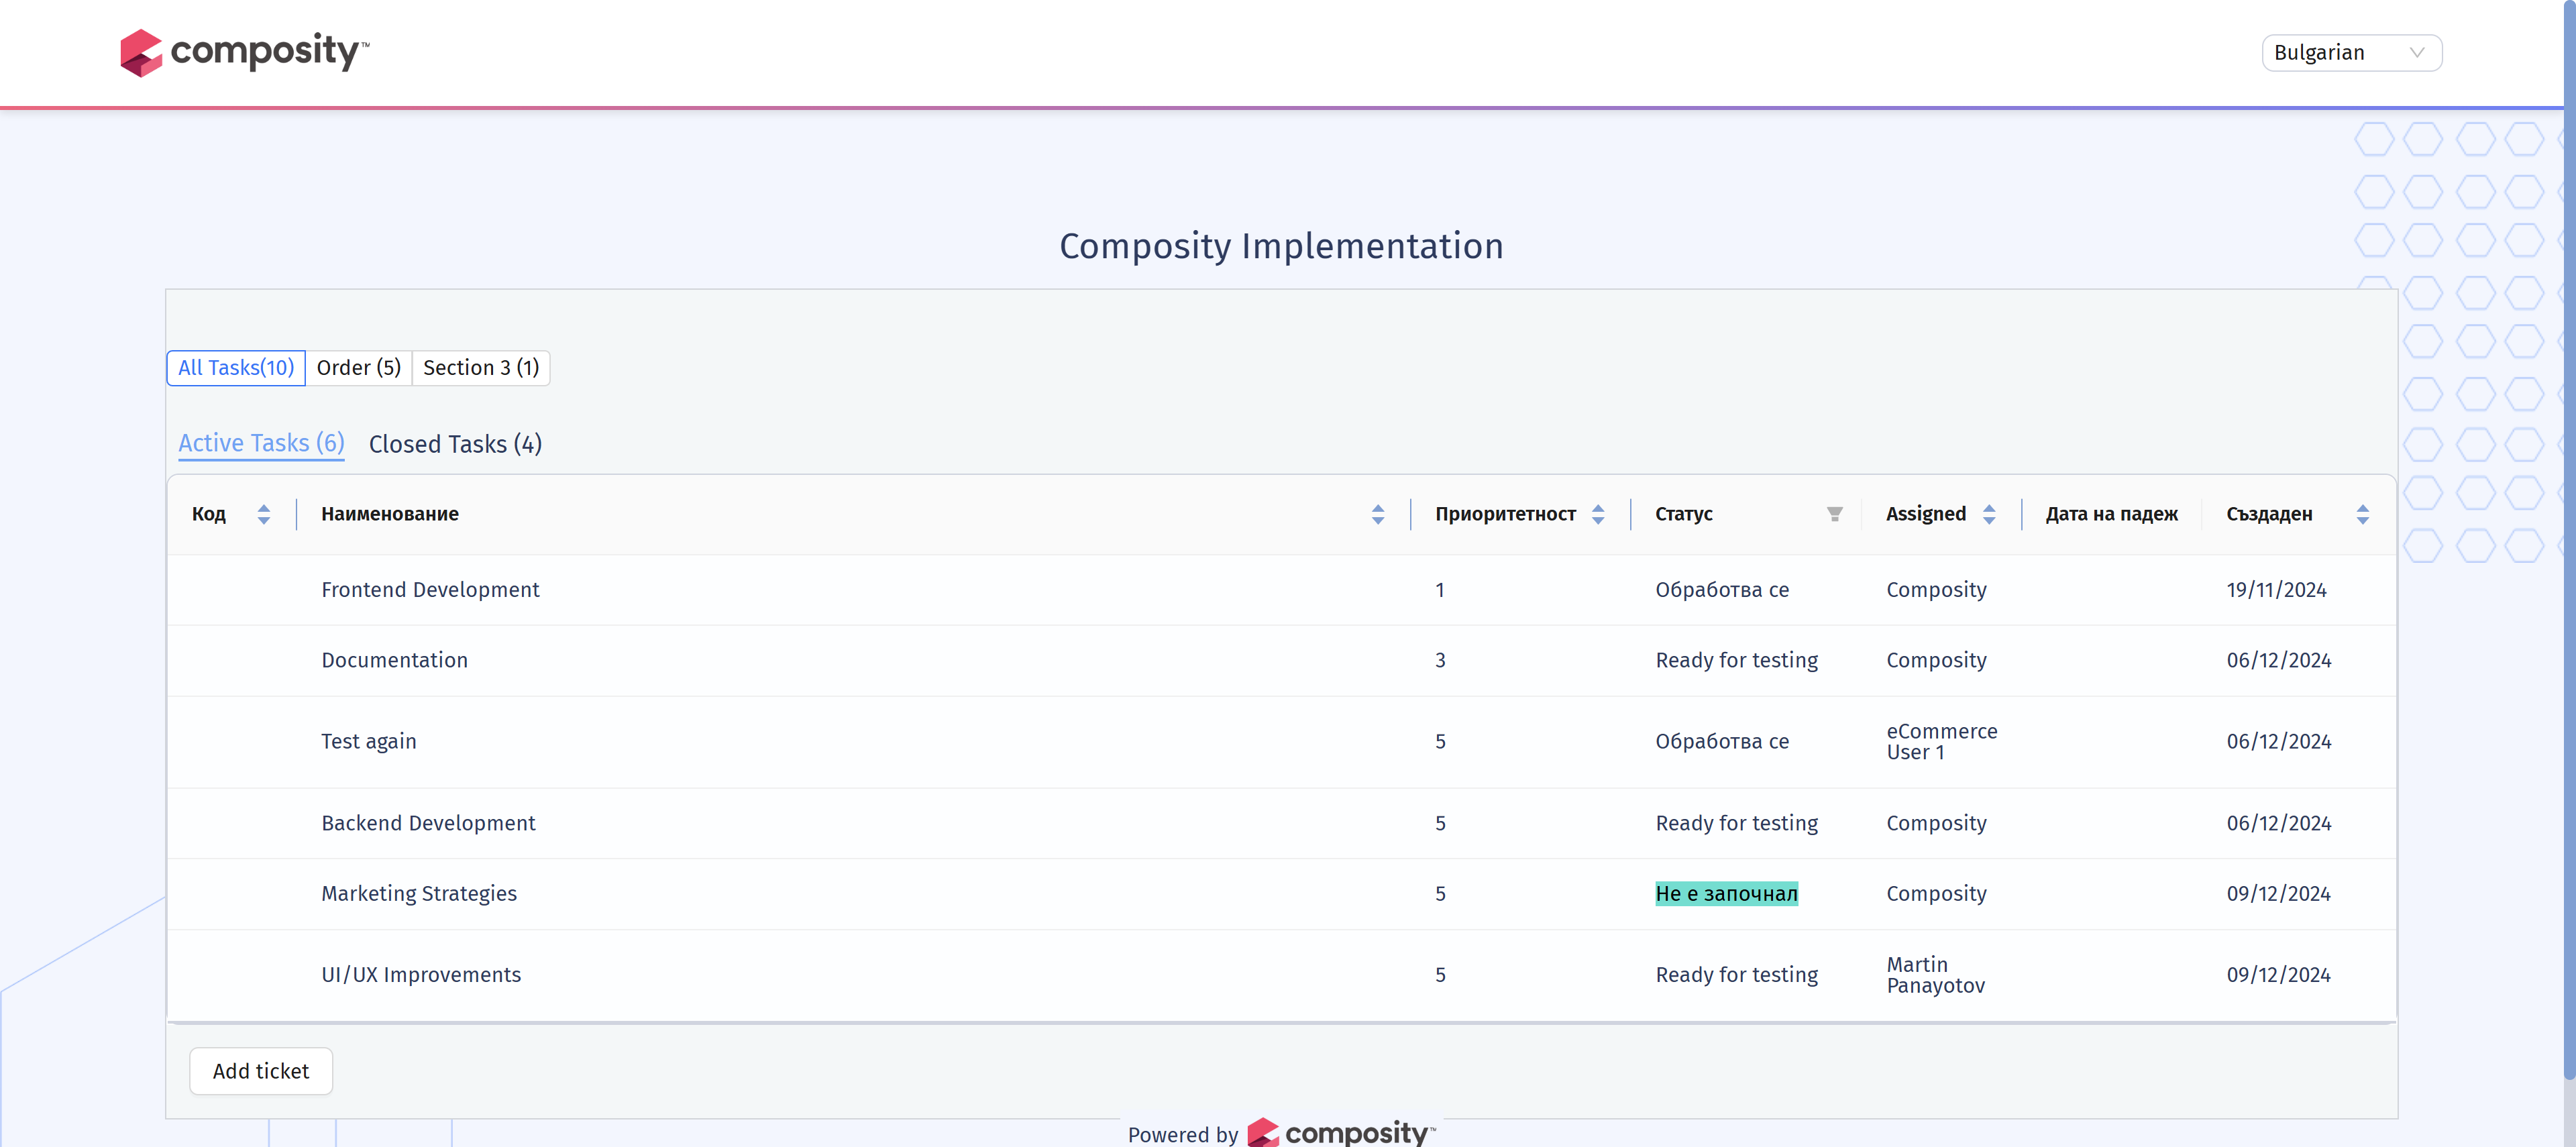The width and height of the screenshot is (2576, 1147).
Task: Open the Статус column filter icon
Action: pyautogui.click(x=1835, y=514)
